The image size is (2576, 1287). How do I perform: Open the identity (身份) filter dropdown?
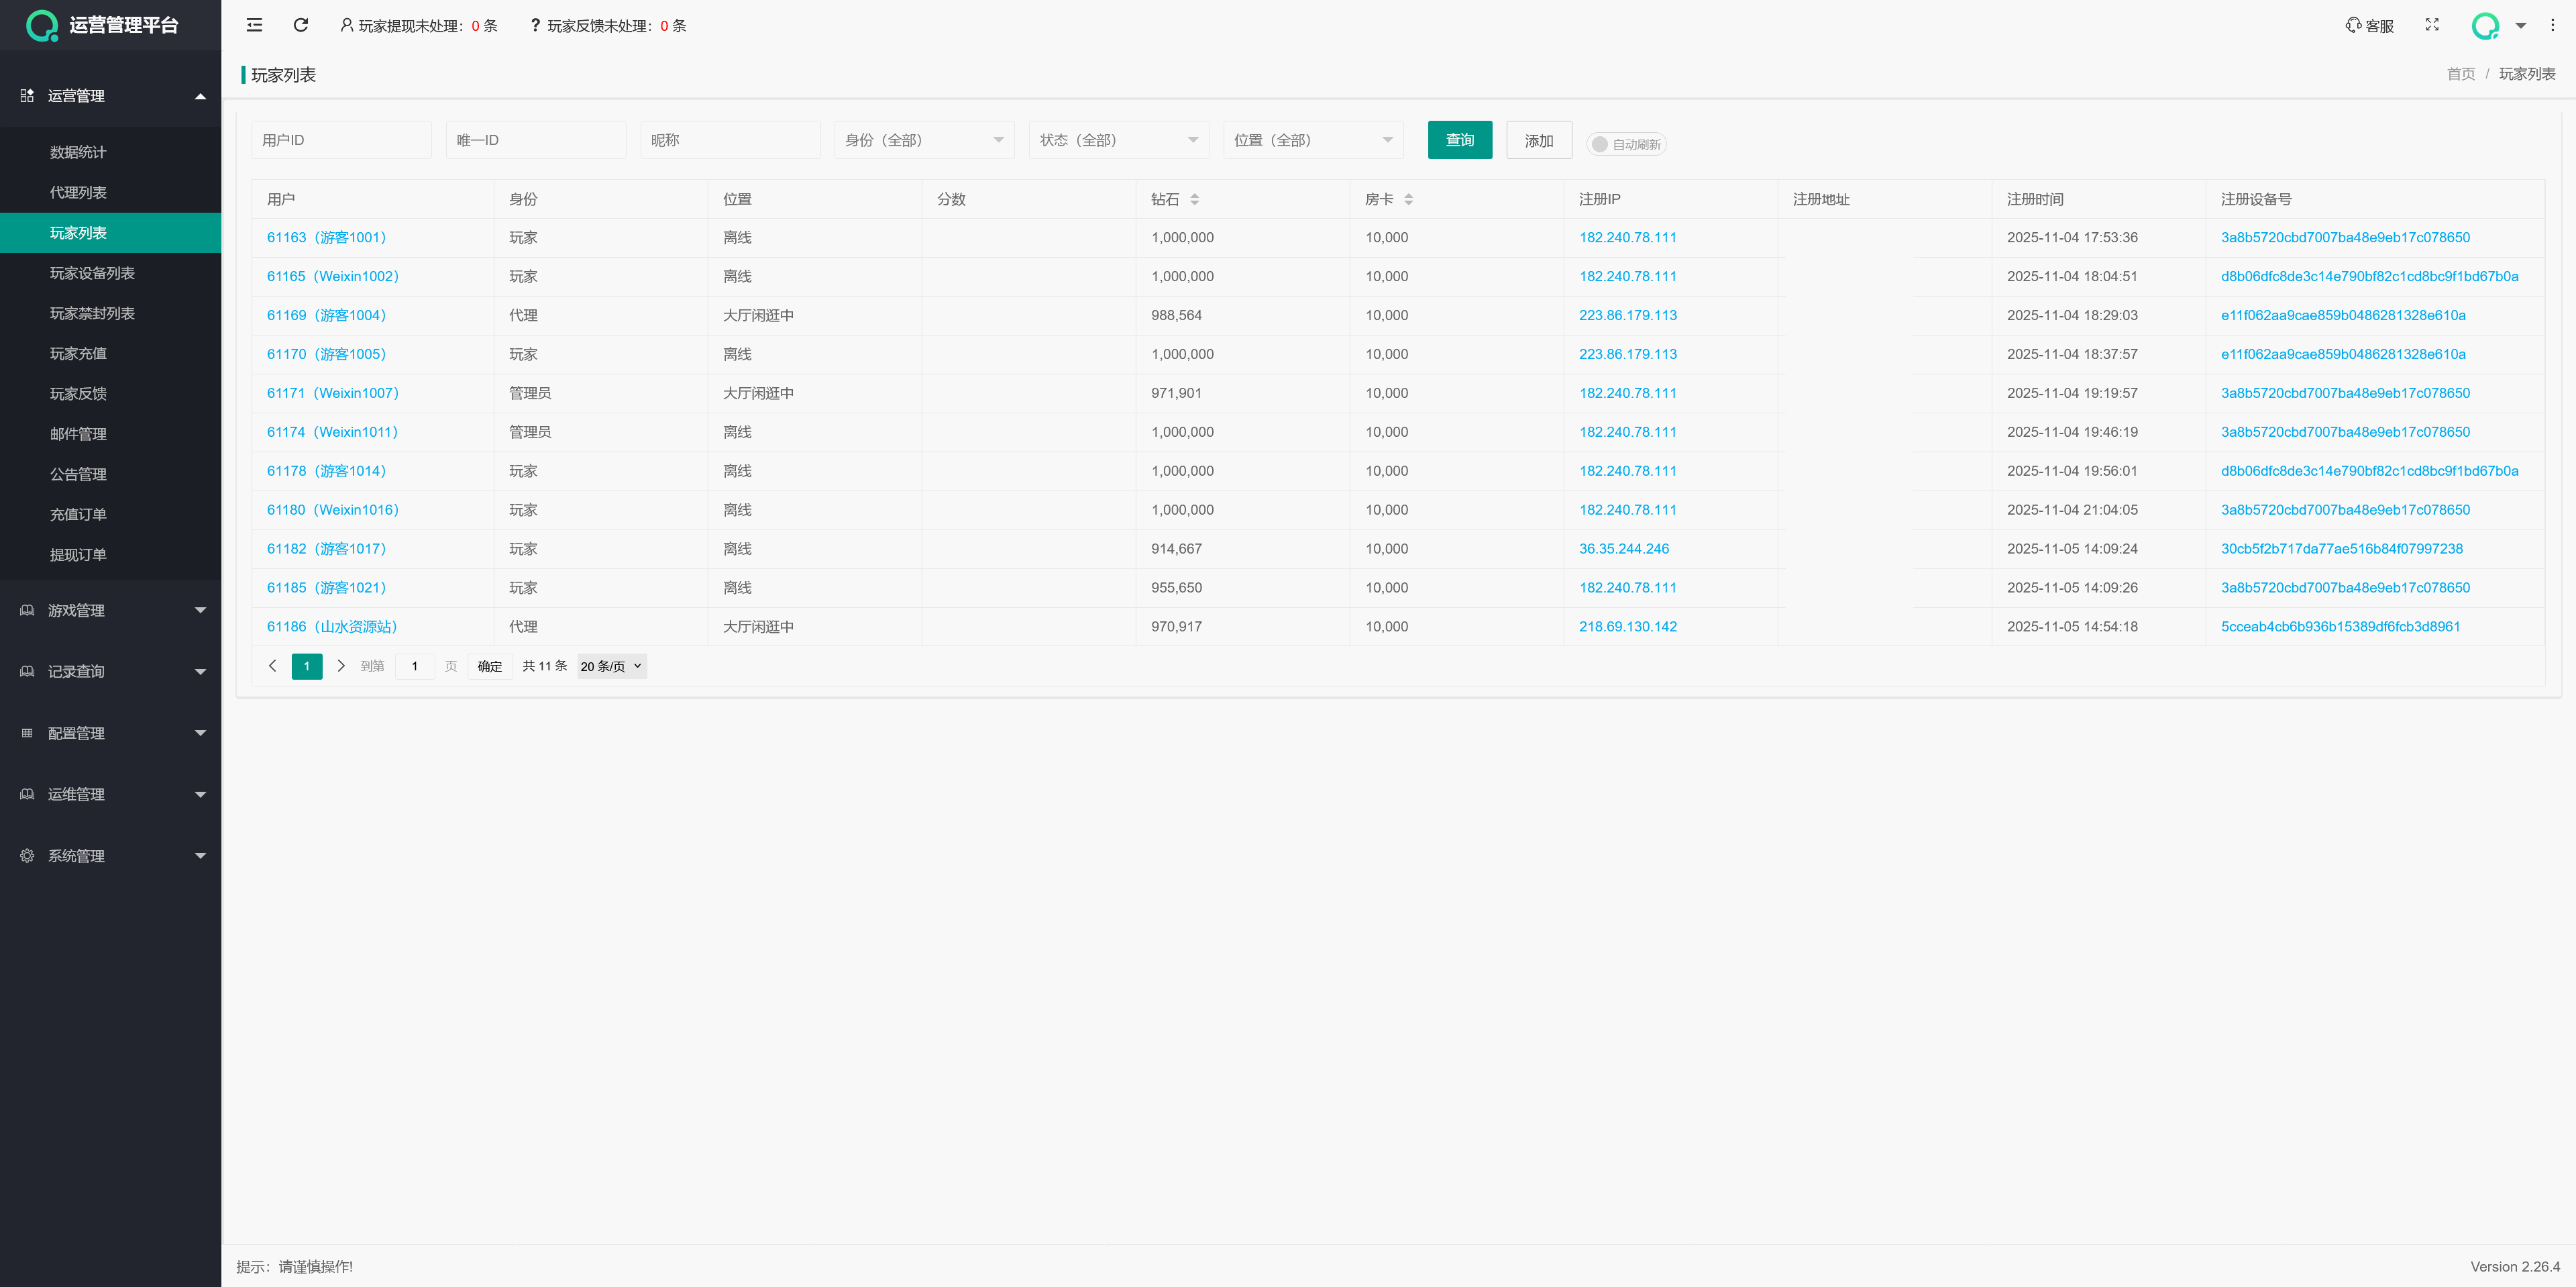click(923, 140)
